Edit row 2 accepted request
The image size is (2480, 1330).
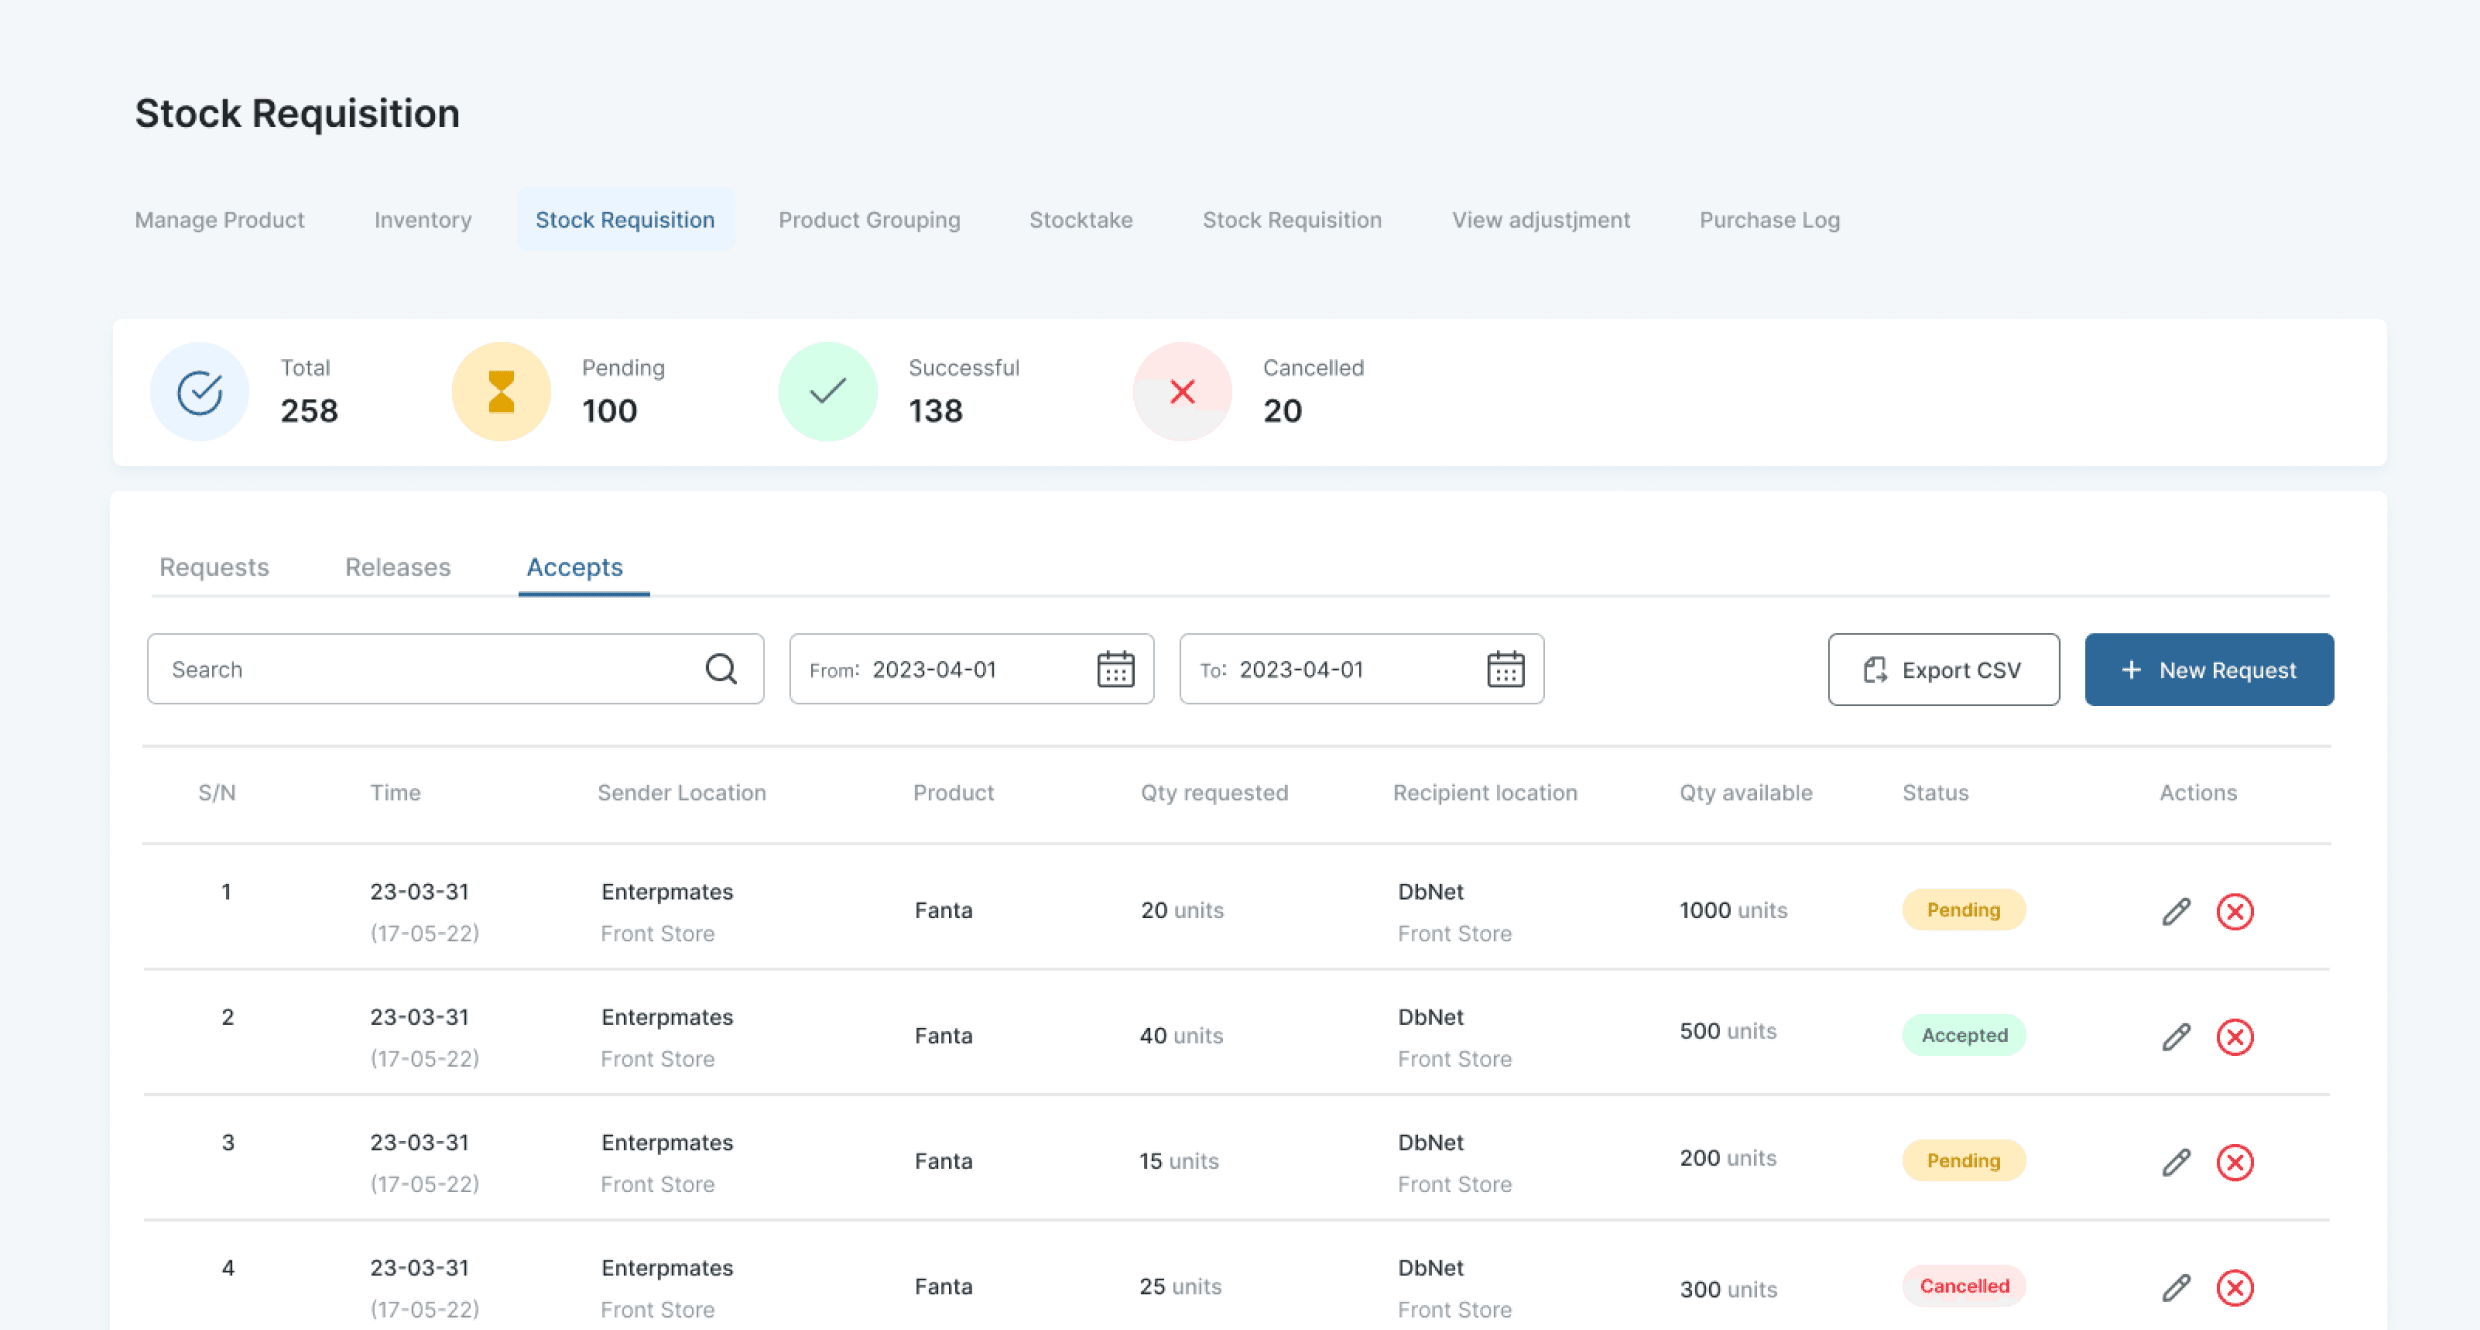pyautogui.click(x=2176, y=1036)
